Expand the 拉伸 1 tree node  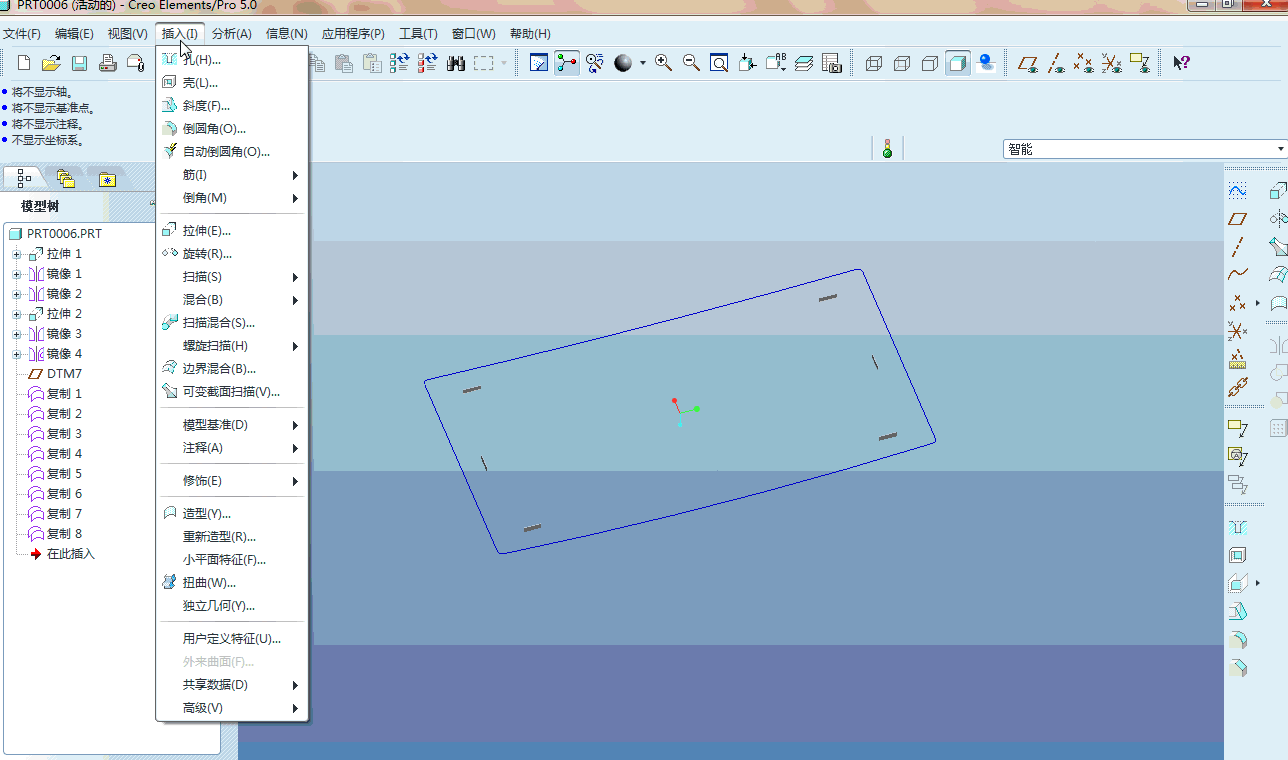coord(16,254)
